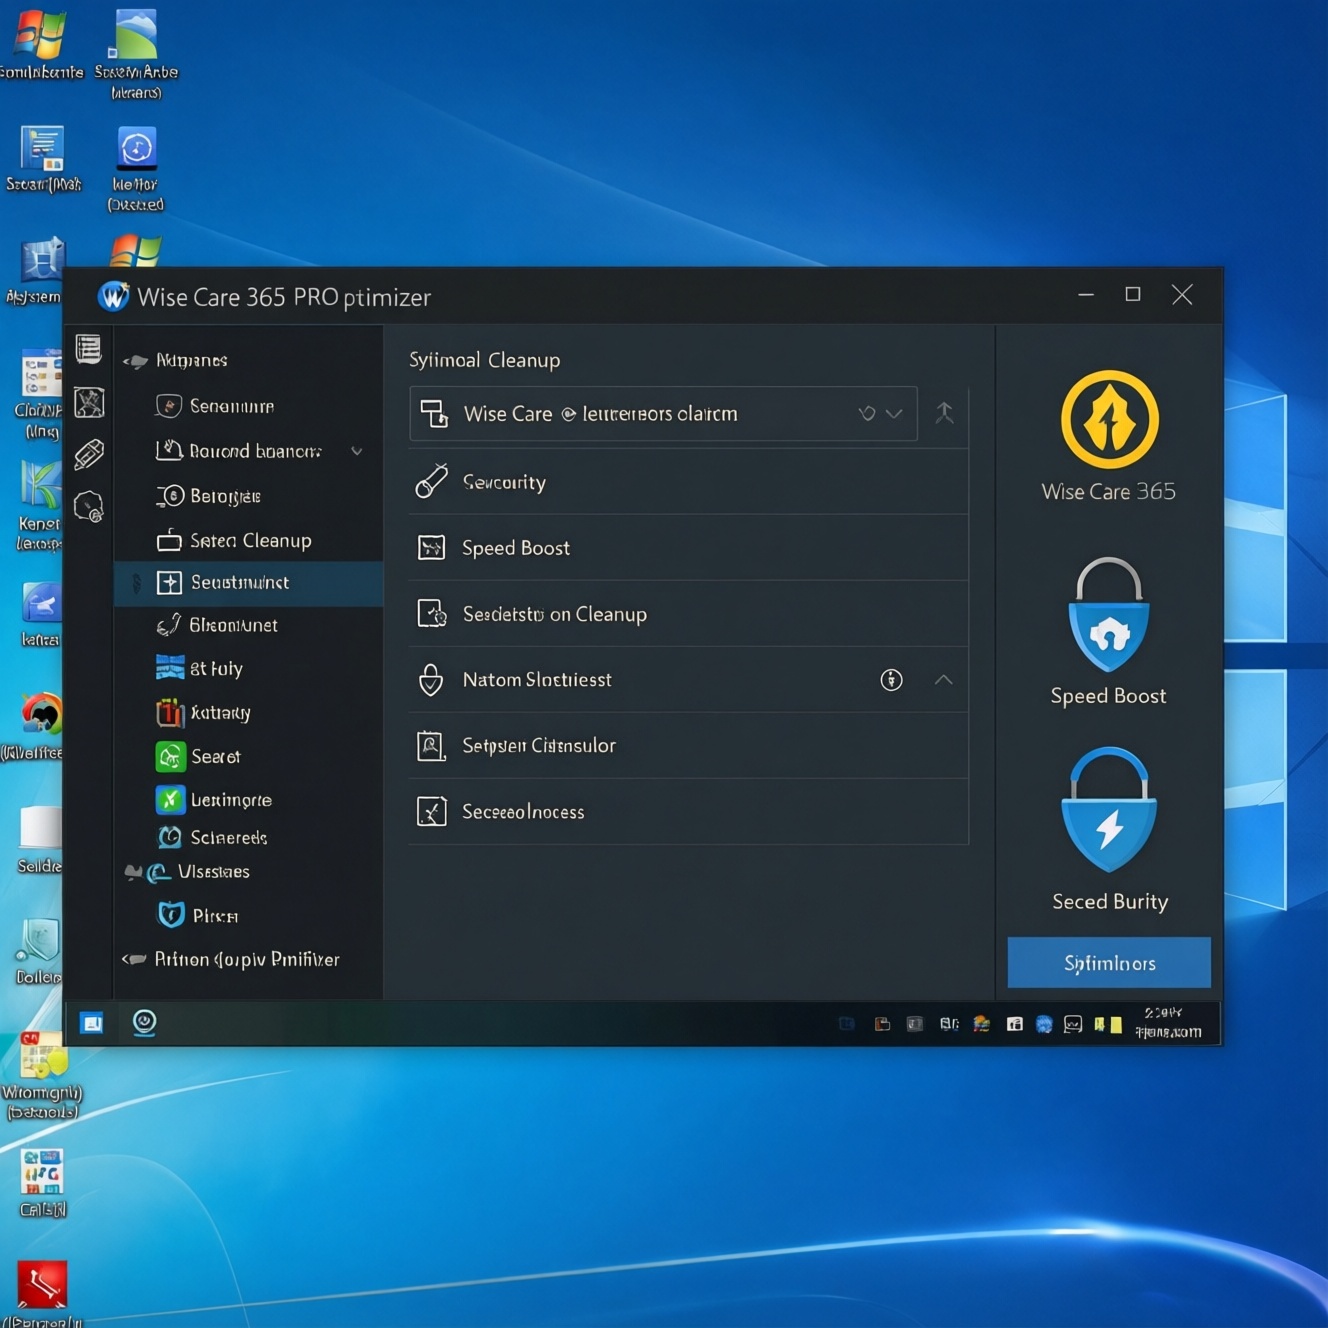Image resolution: width=1328 pixels, height=1328 pixels.
Task: Click the blue striped '8t fuly' sidebar icon
Action: (170, 668)
